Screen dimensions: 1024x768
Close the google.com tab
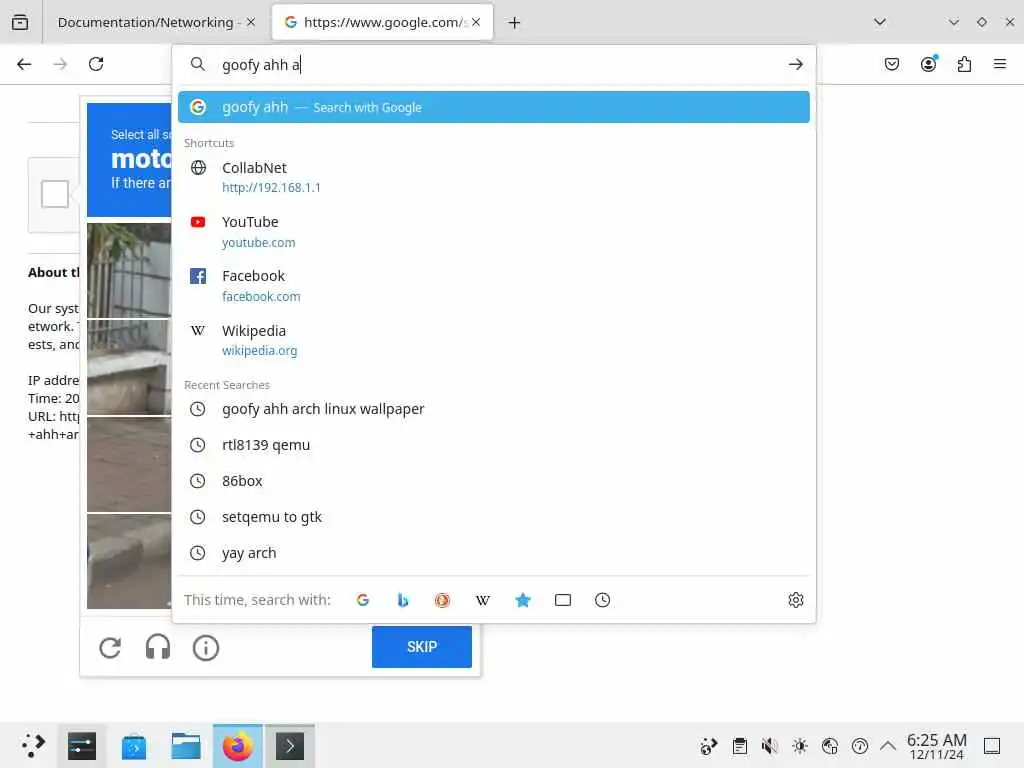pos(477,22)
